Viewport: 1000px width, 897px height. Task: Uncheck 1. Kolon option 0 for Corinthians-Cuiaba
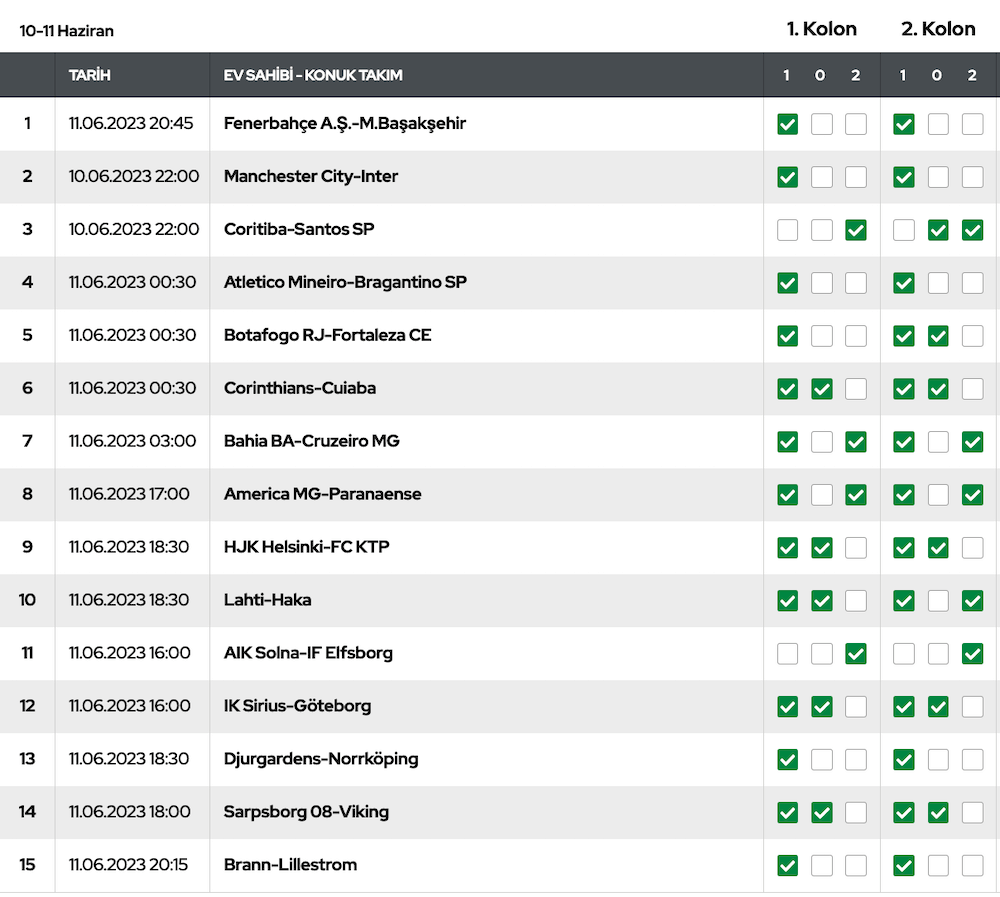(821, 389)
